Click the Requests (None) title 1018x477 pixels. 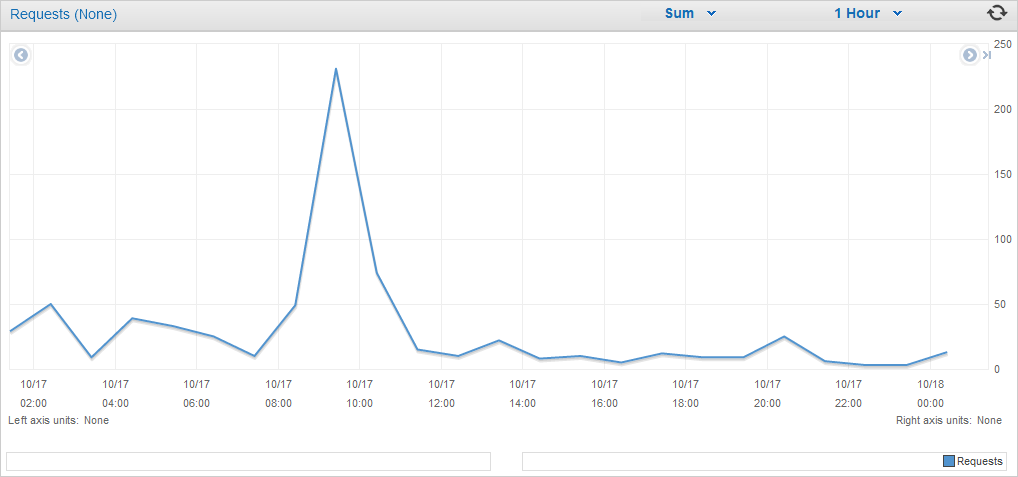pyautogui.click(x=64, y=14)
